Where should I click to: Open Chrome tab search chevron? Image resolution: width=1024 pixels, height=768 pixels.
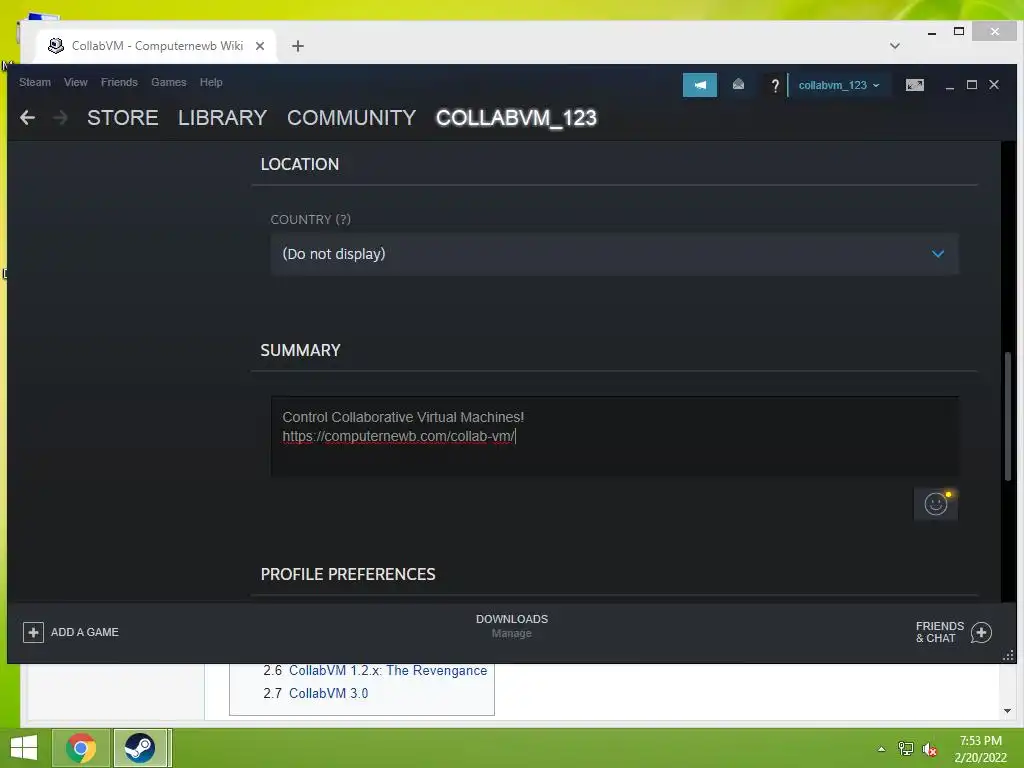coord(895,46)
